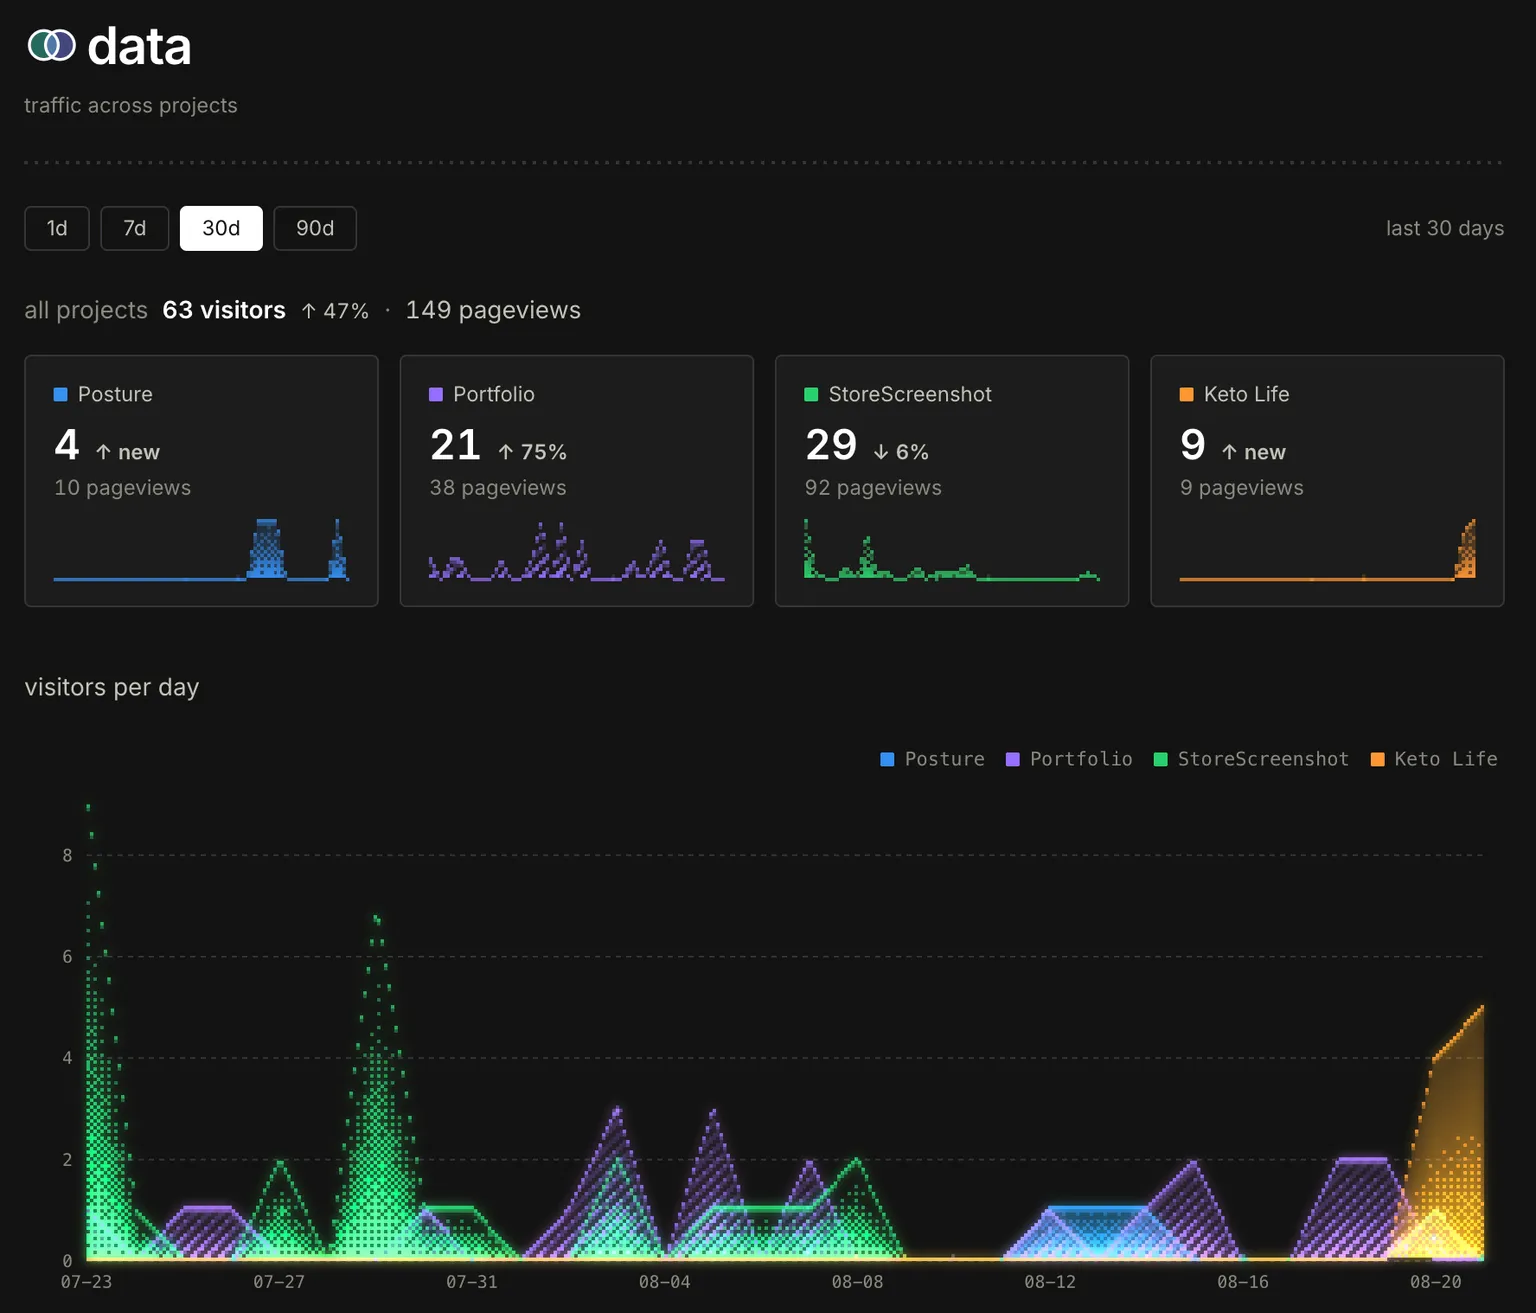Click the Keto Life sparkline chart
The image size is (1536, 1313).
tap(1328, 549)
